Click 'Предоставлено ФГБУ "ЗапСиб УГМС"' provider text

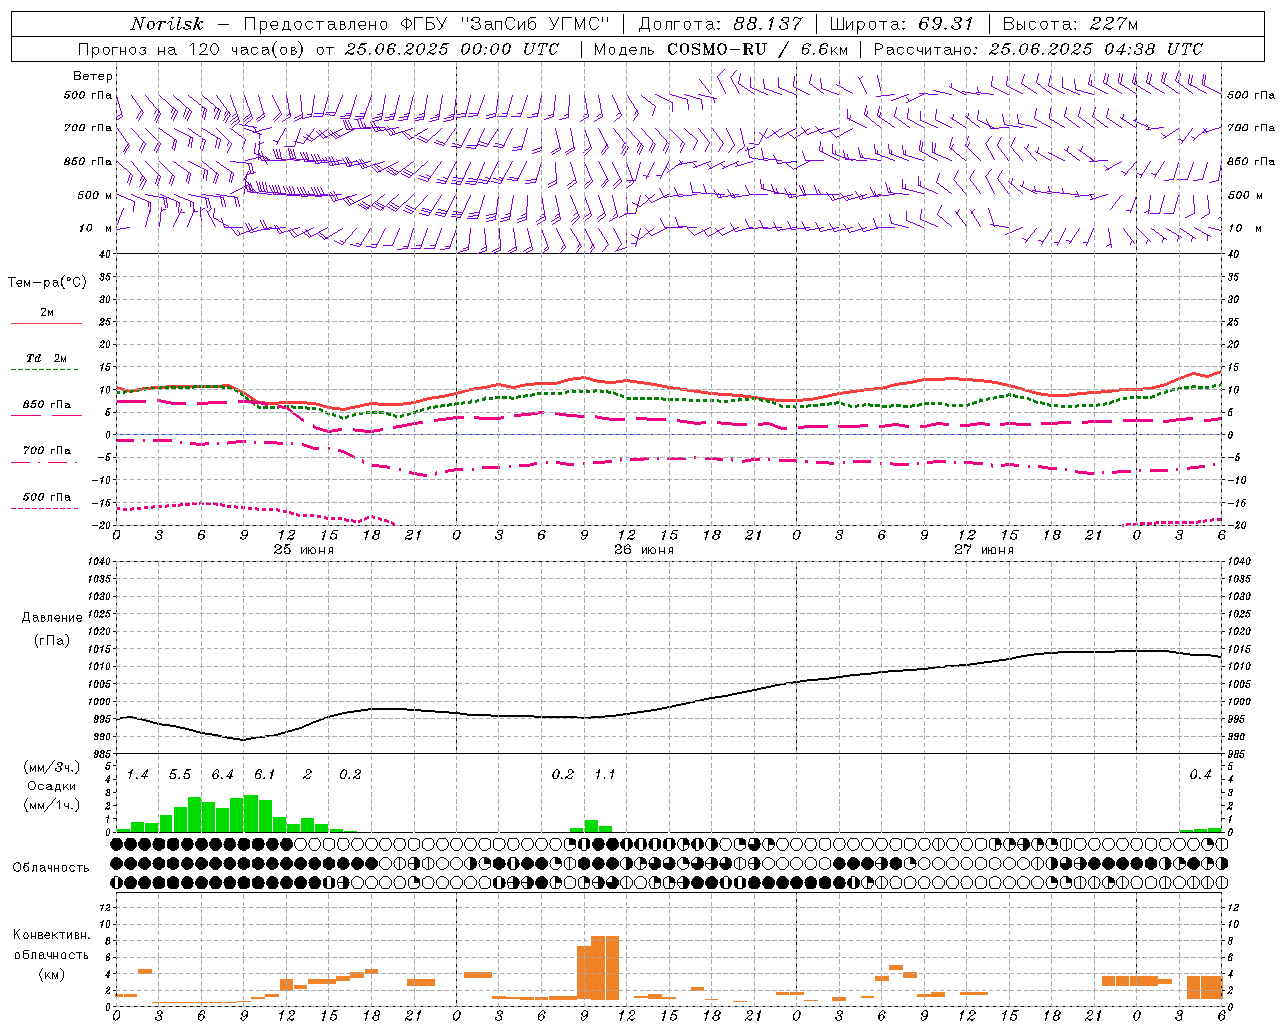pos(427,24)
